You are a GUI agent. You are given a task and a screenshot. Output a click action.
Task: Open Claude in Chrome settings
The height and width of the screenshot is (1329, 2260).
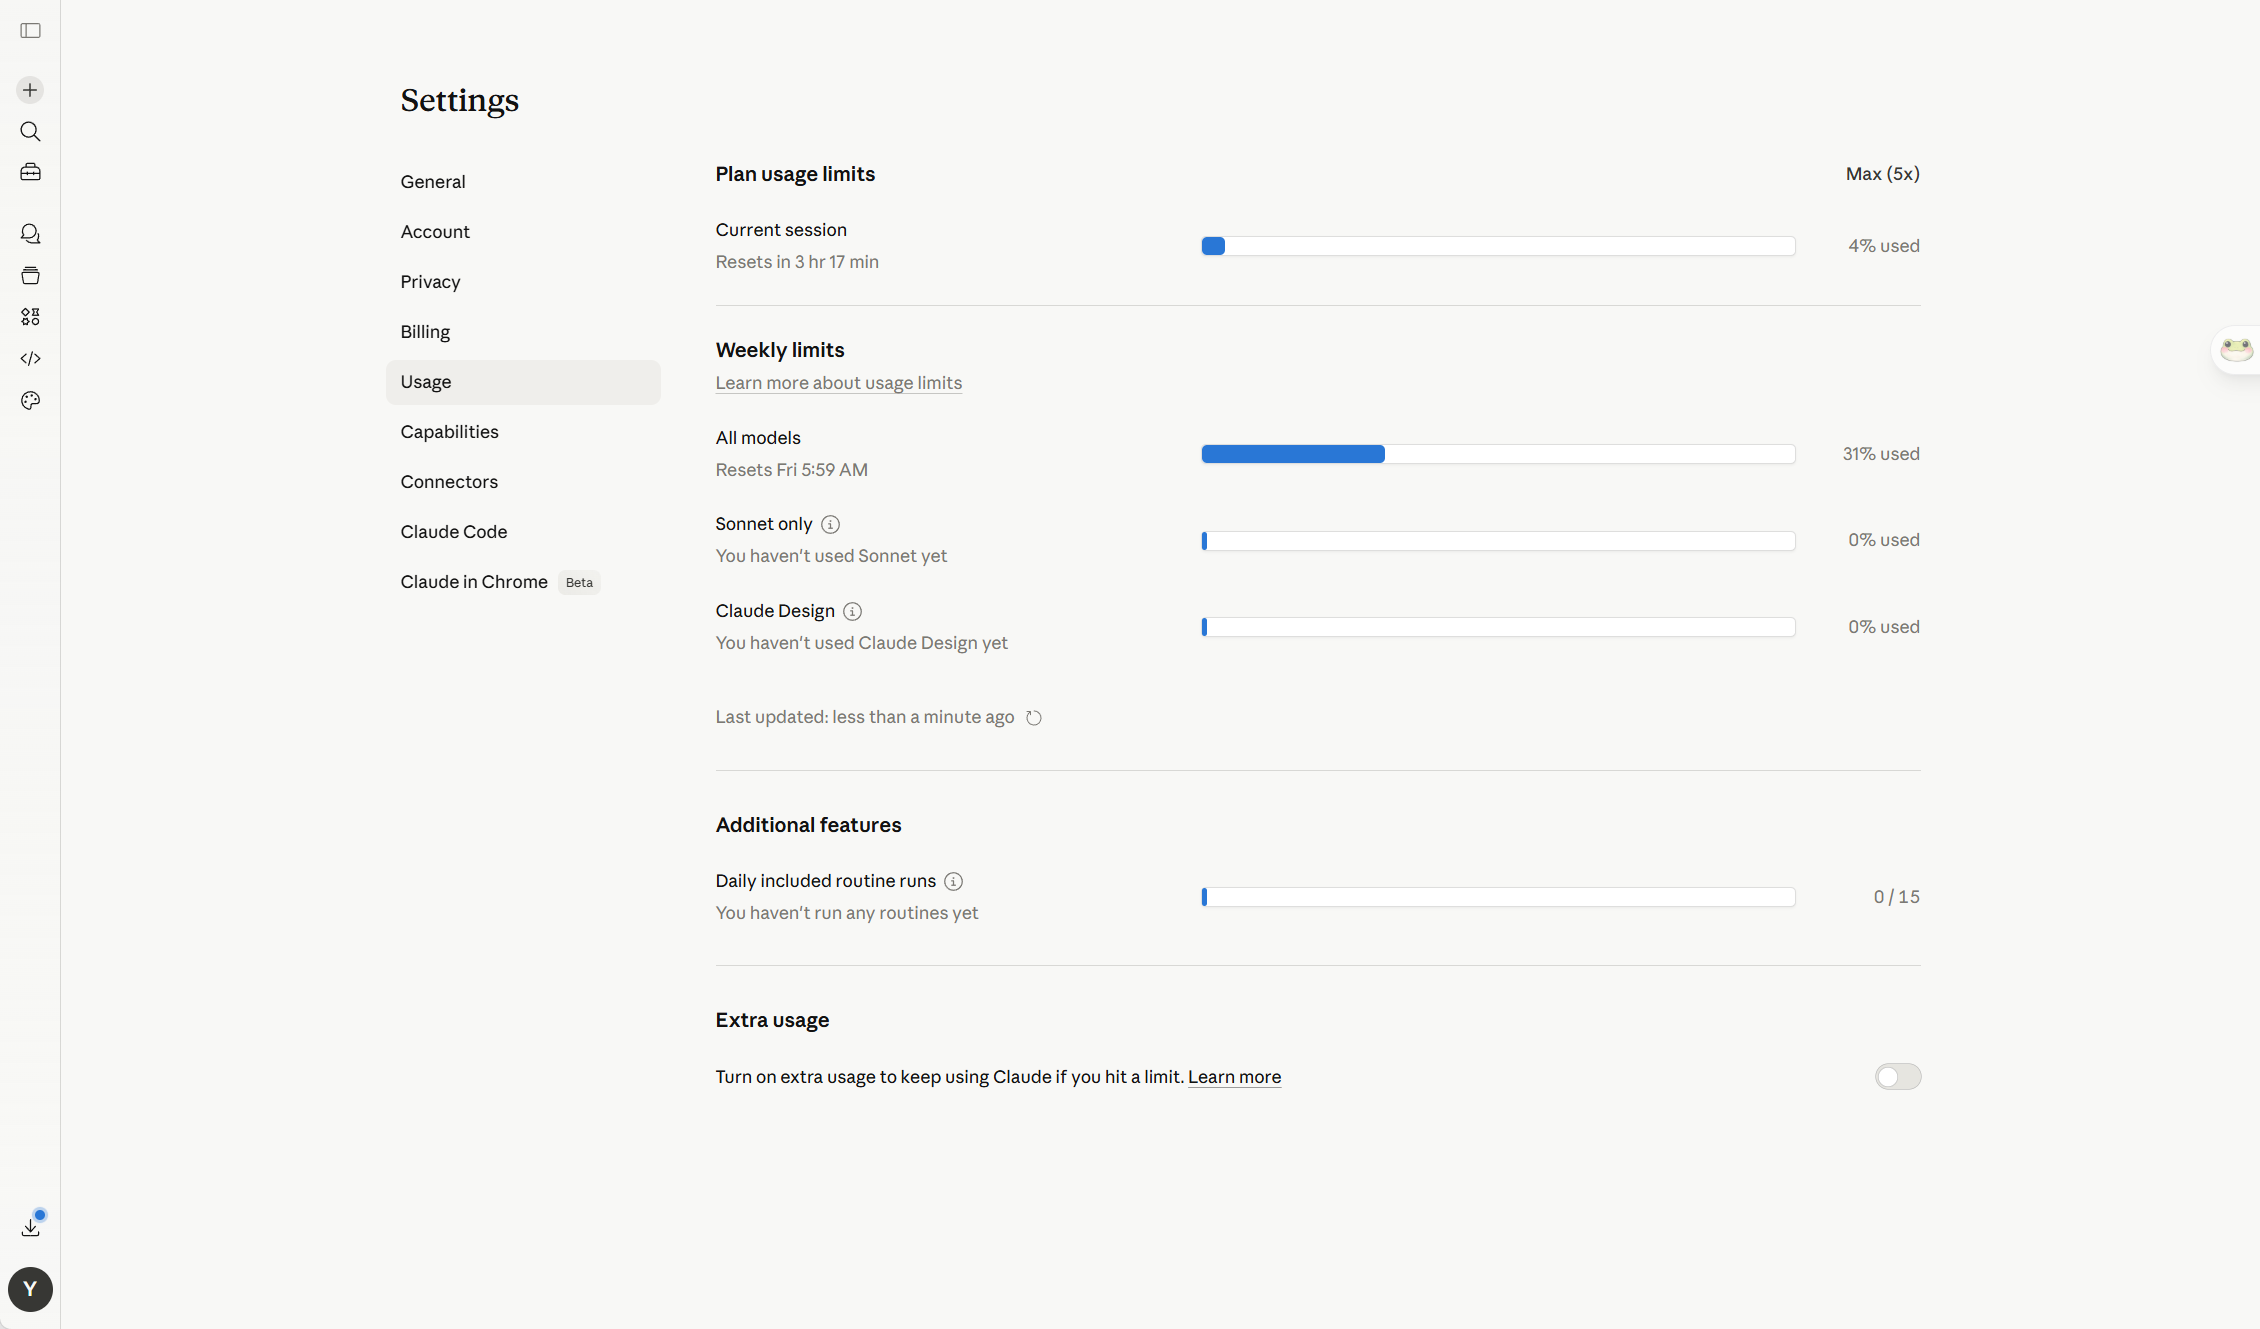(523, 582)
